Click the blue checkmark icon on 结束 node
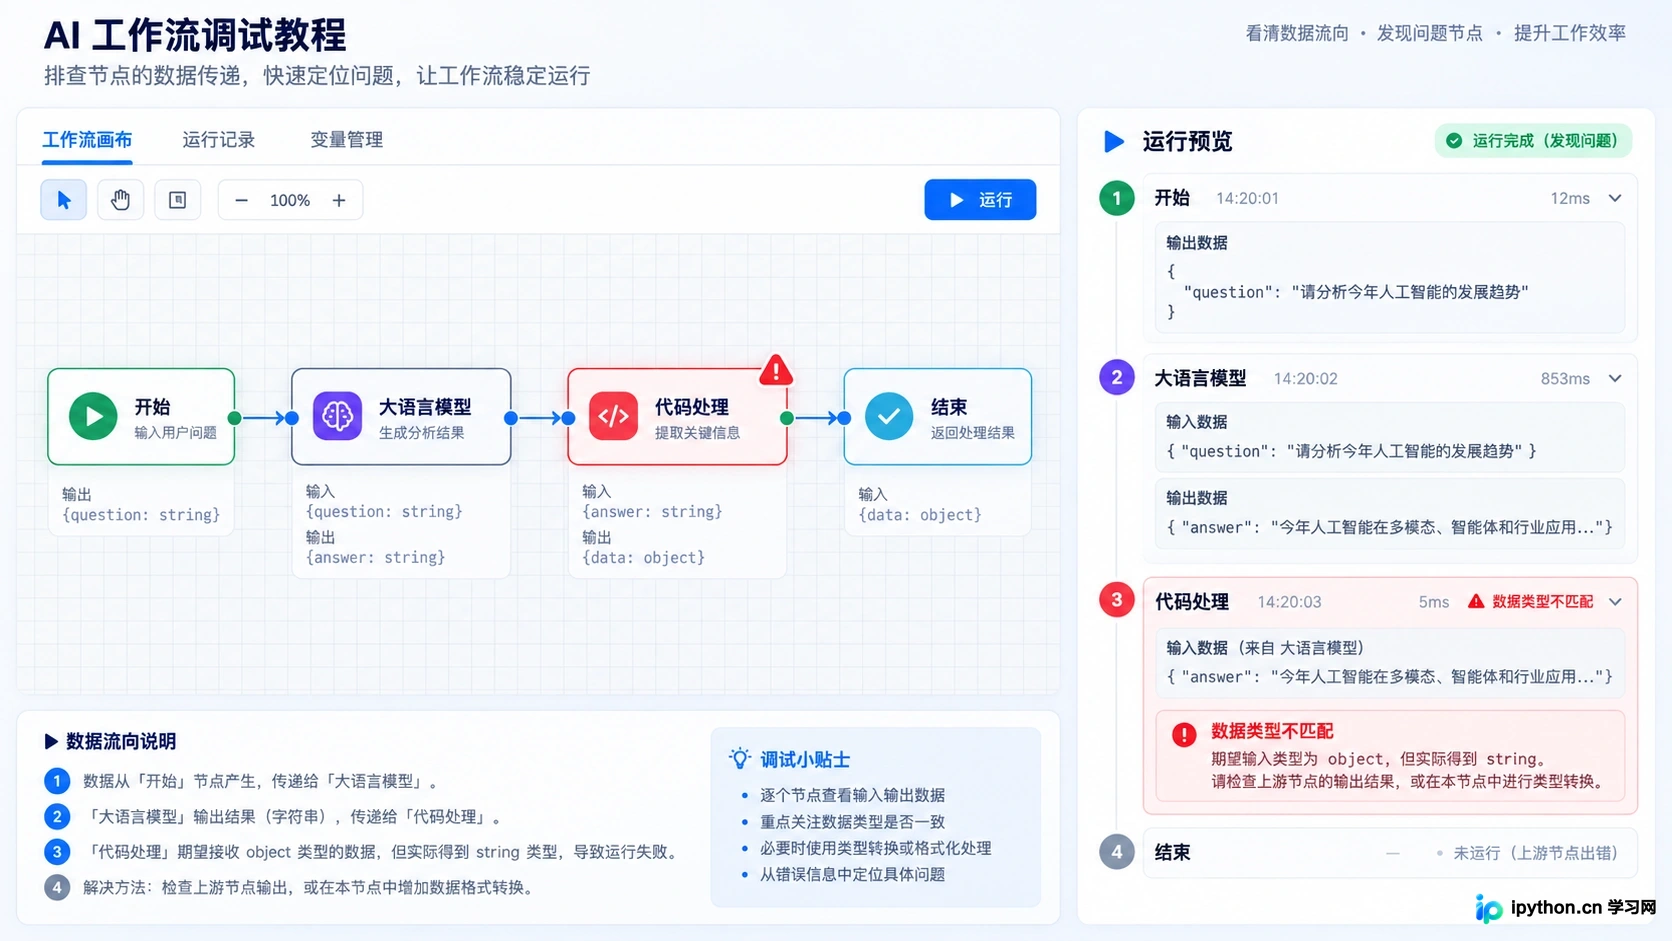The height and width of the screenshot is (941, 1672). tap(889, 416)
